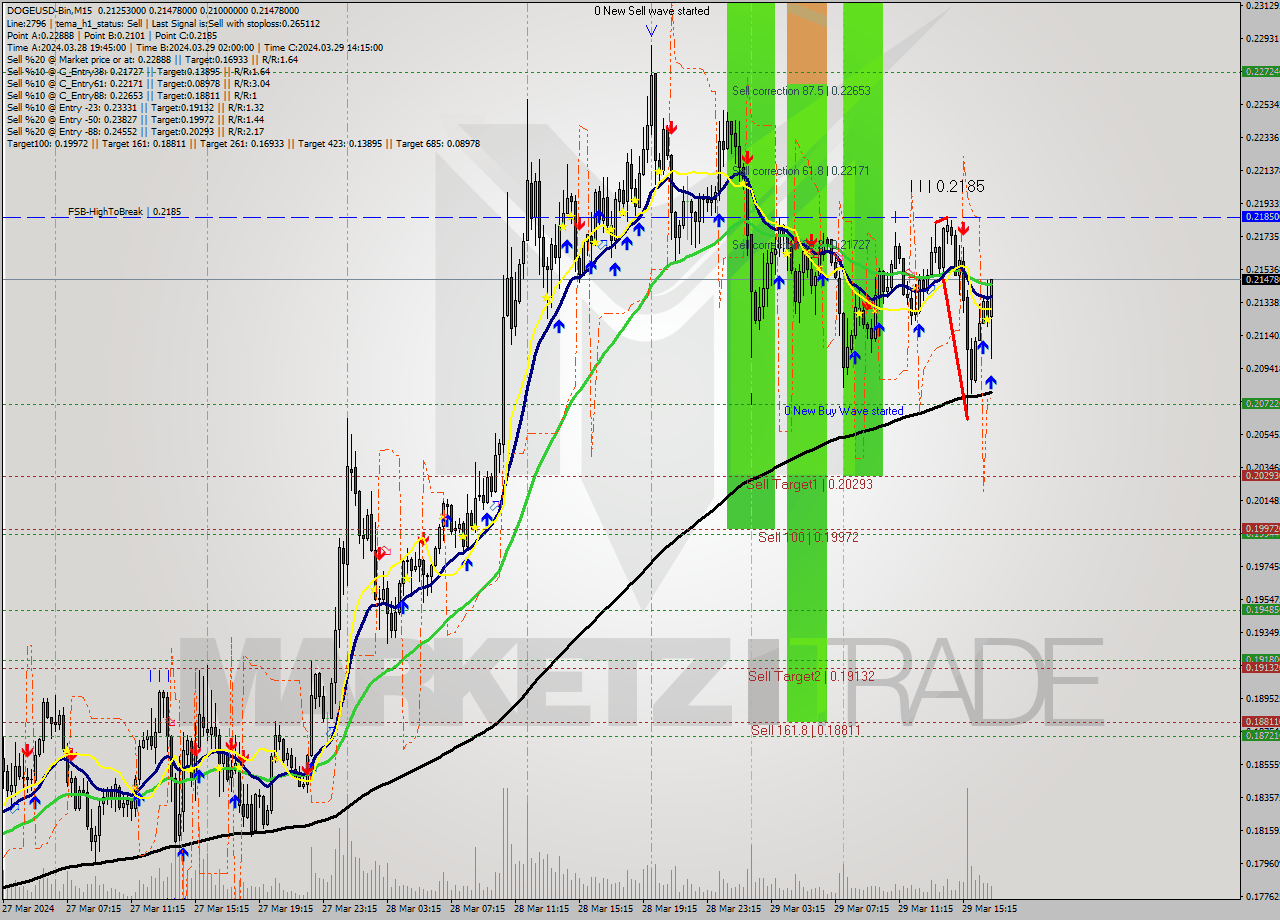Image resolution: width=1280 pixels, height=920 pixels.
Task: Click the red 0.20293 price tag
Action: [1260, 475]
